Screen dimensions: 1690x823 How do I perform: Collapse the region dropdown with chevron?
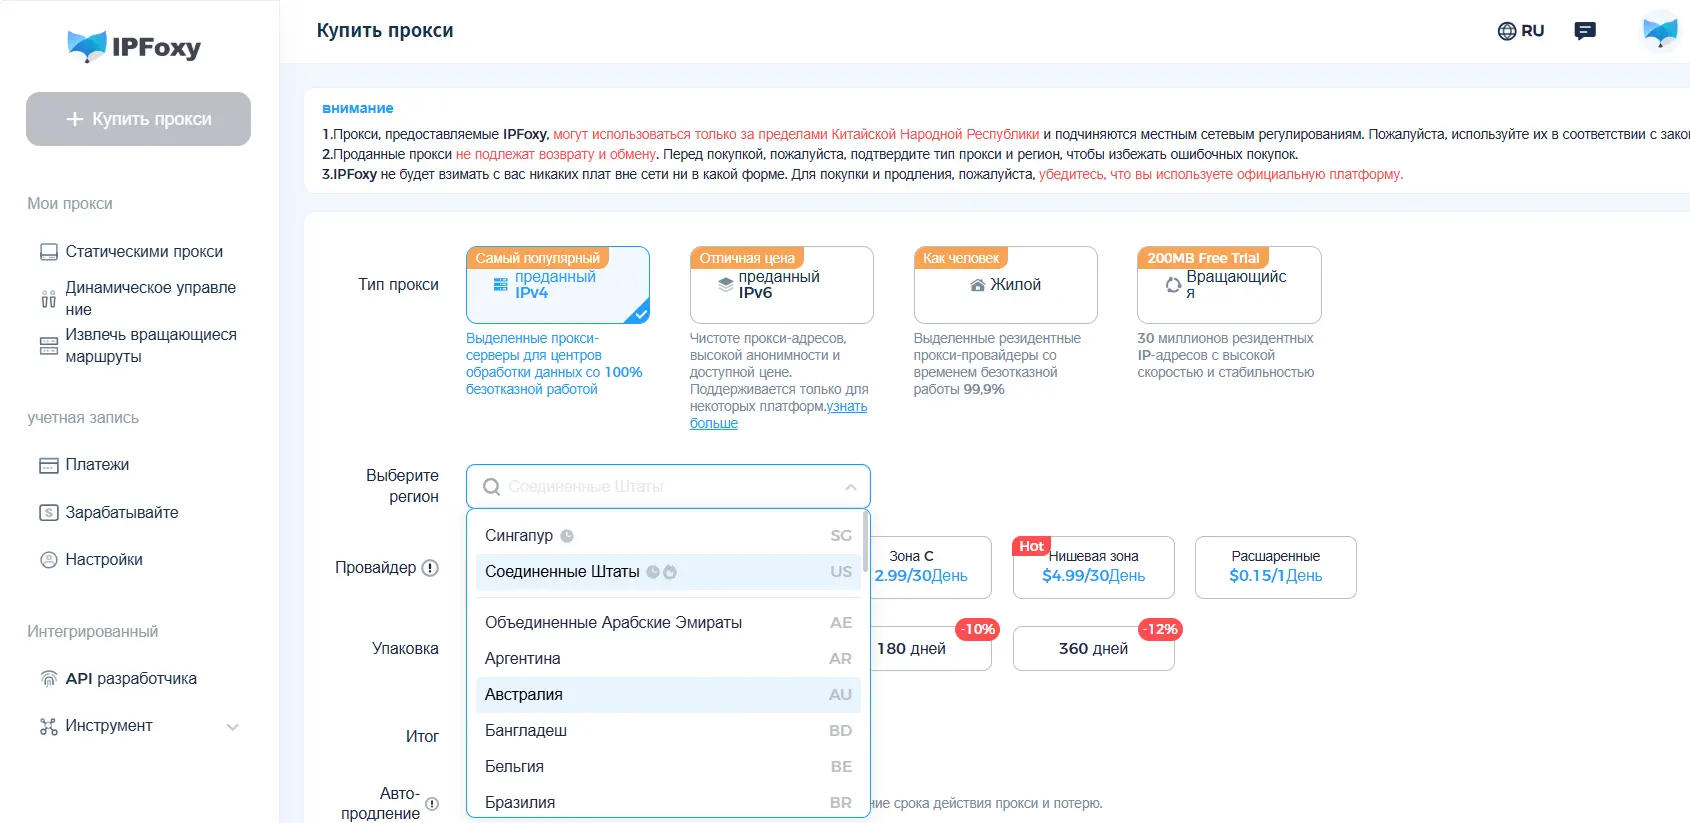pos(850,487)
